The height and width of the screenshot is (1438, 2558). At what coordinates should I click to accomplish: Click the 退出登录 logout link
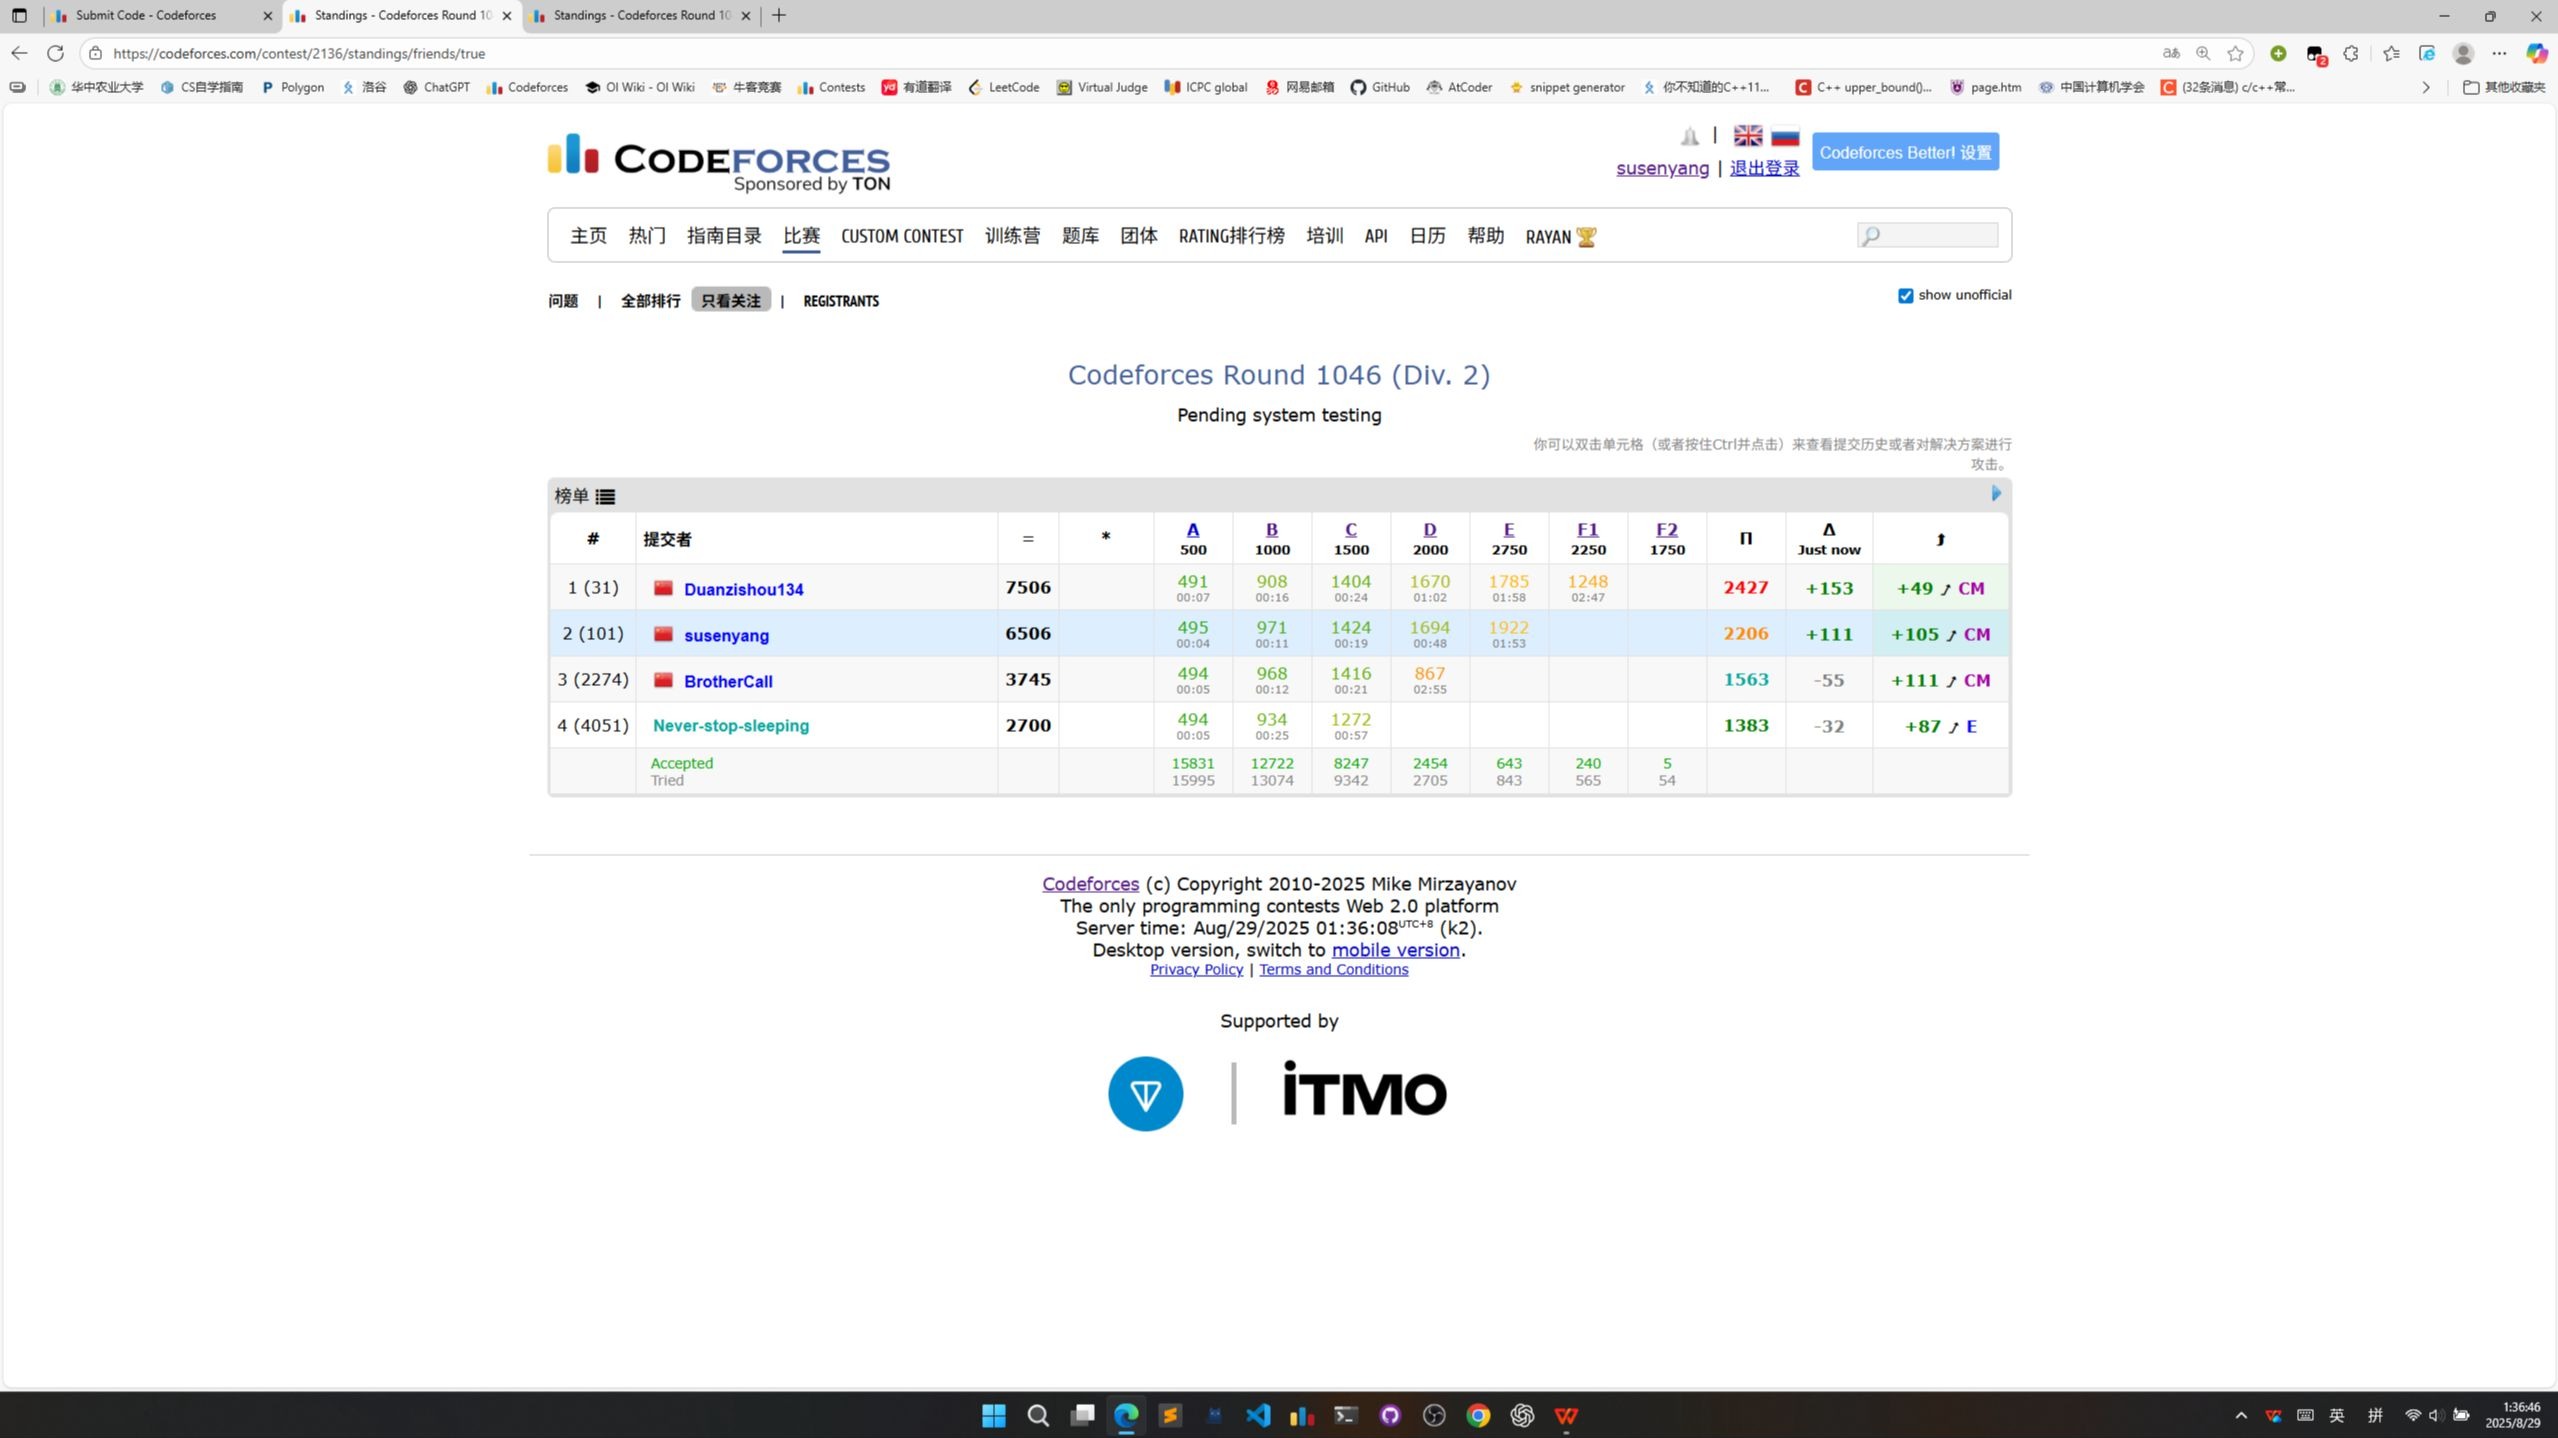coord(1764,168)
